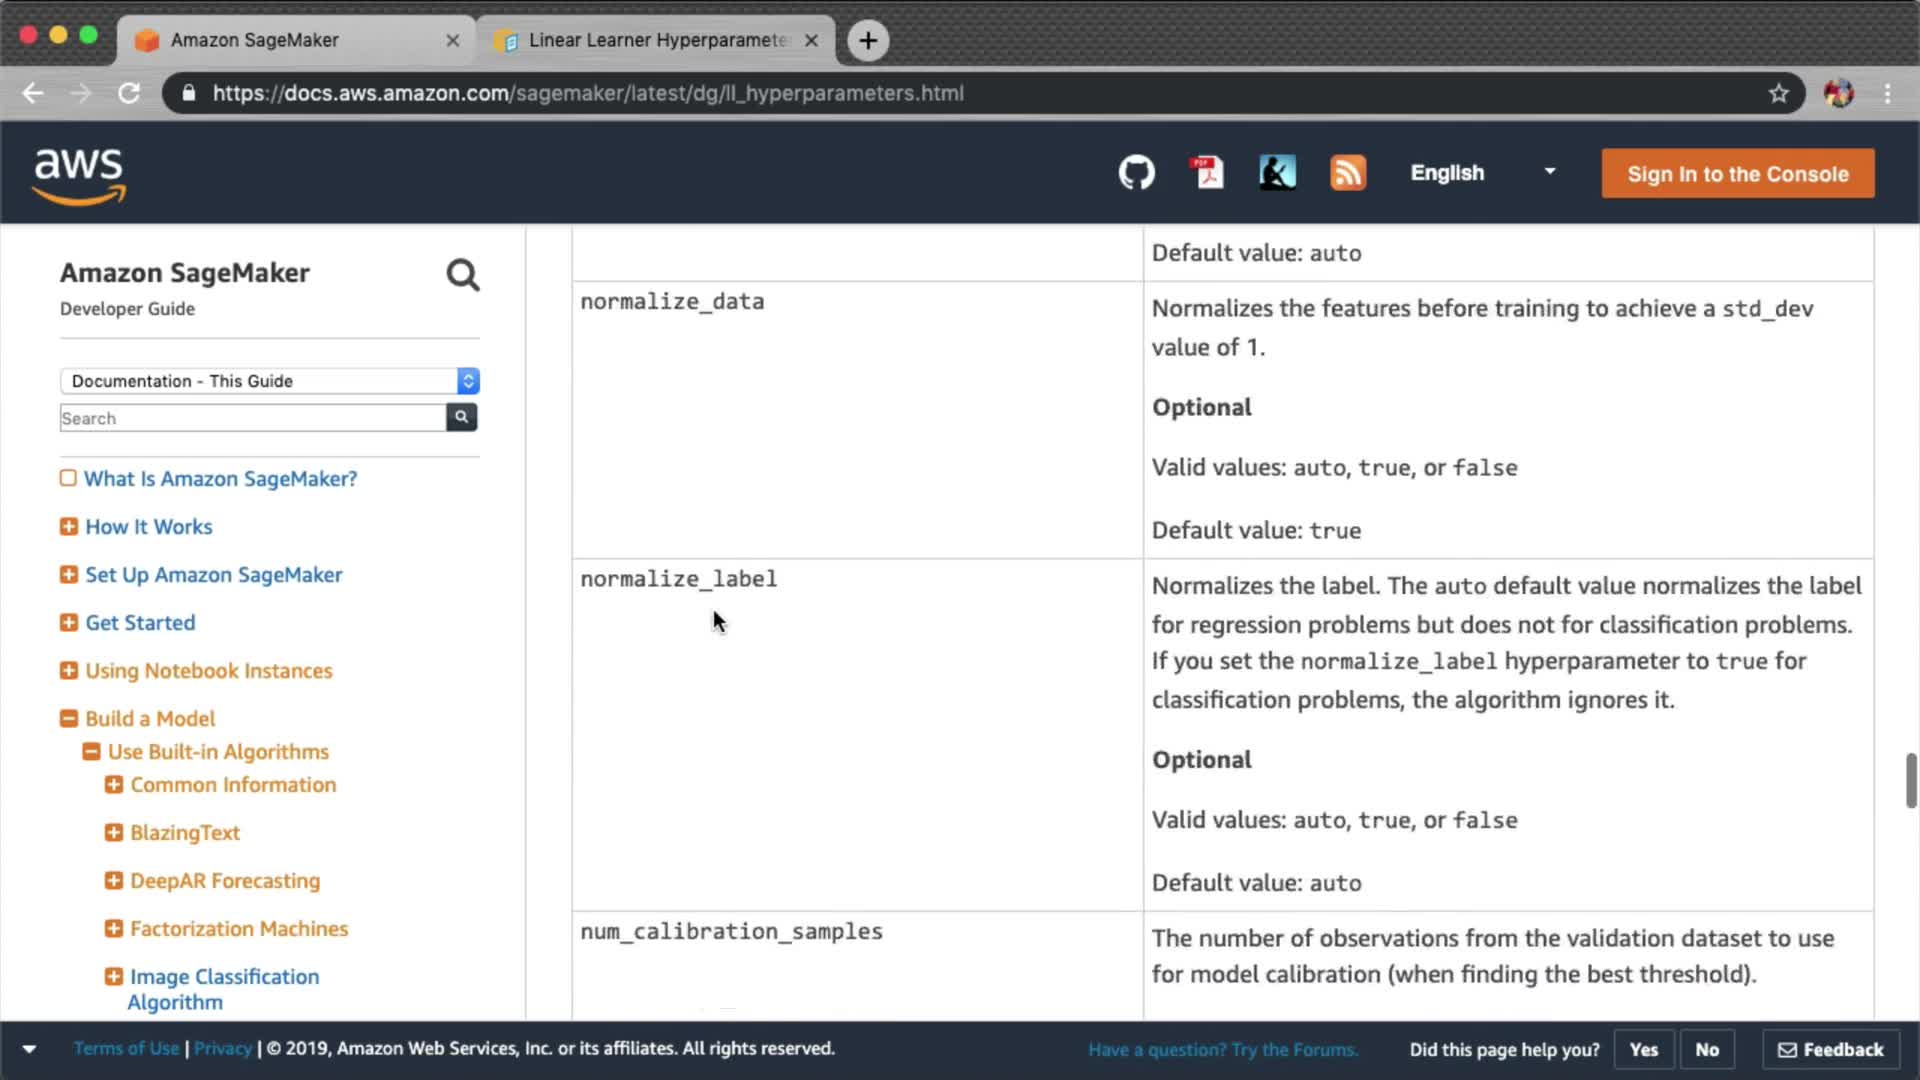Open Documentation - This Guide selector
This screenshot has height=1080, width=1920.
coord(269,381)
